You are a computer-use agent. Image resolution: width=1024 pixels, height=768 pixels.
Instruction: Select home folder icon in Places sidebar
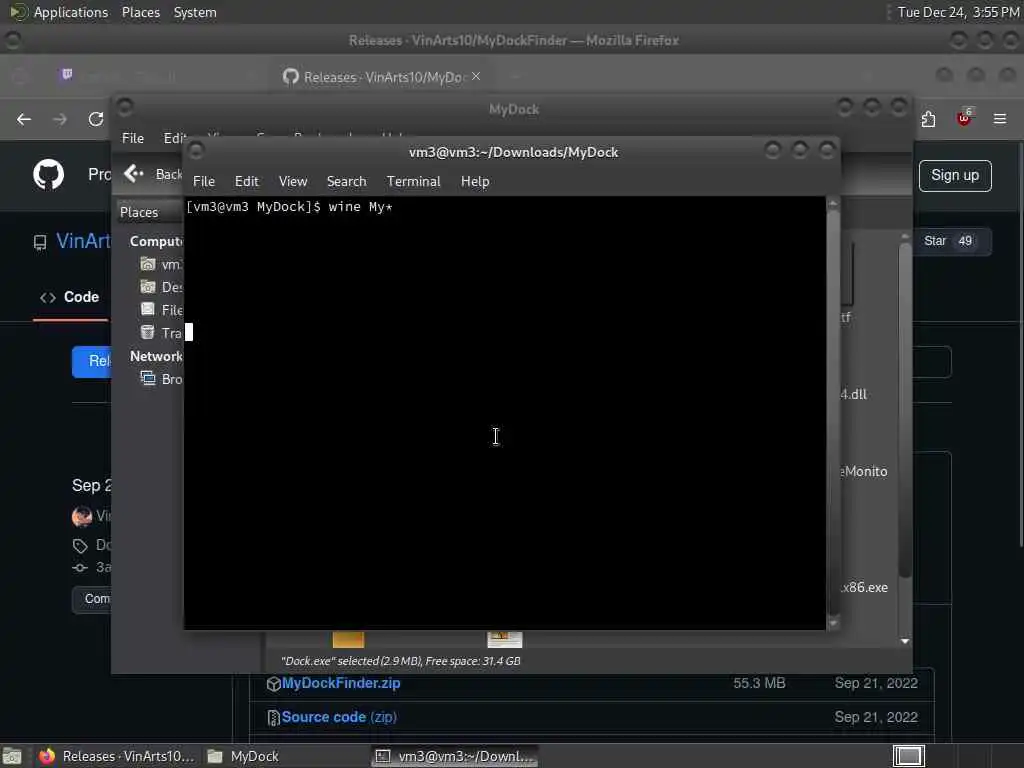pyautogui.click(x=148, y=264)
